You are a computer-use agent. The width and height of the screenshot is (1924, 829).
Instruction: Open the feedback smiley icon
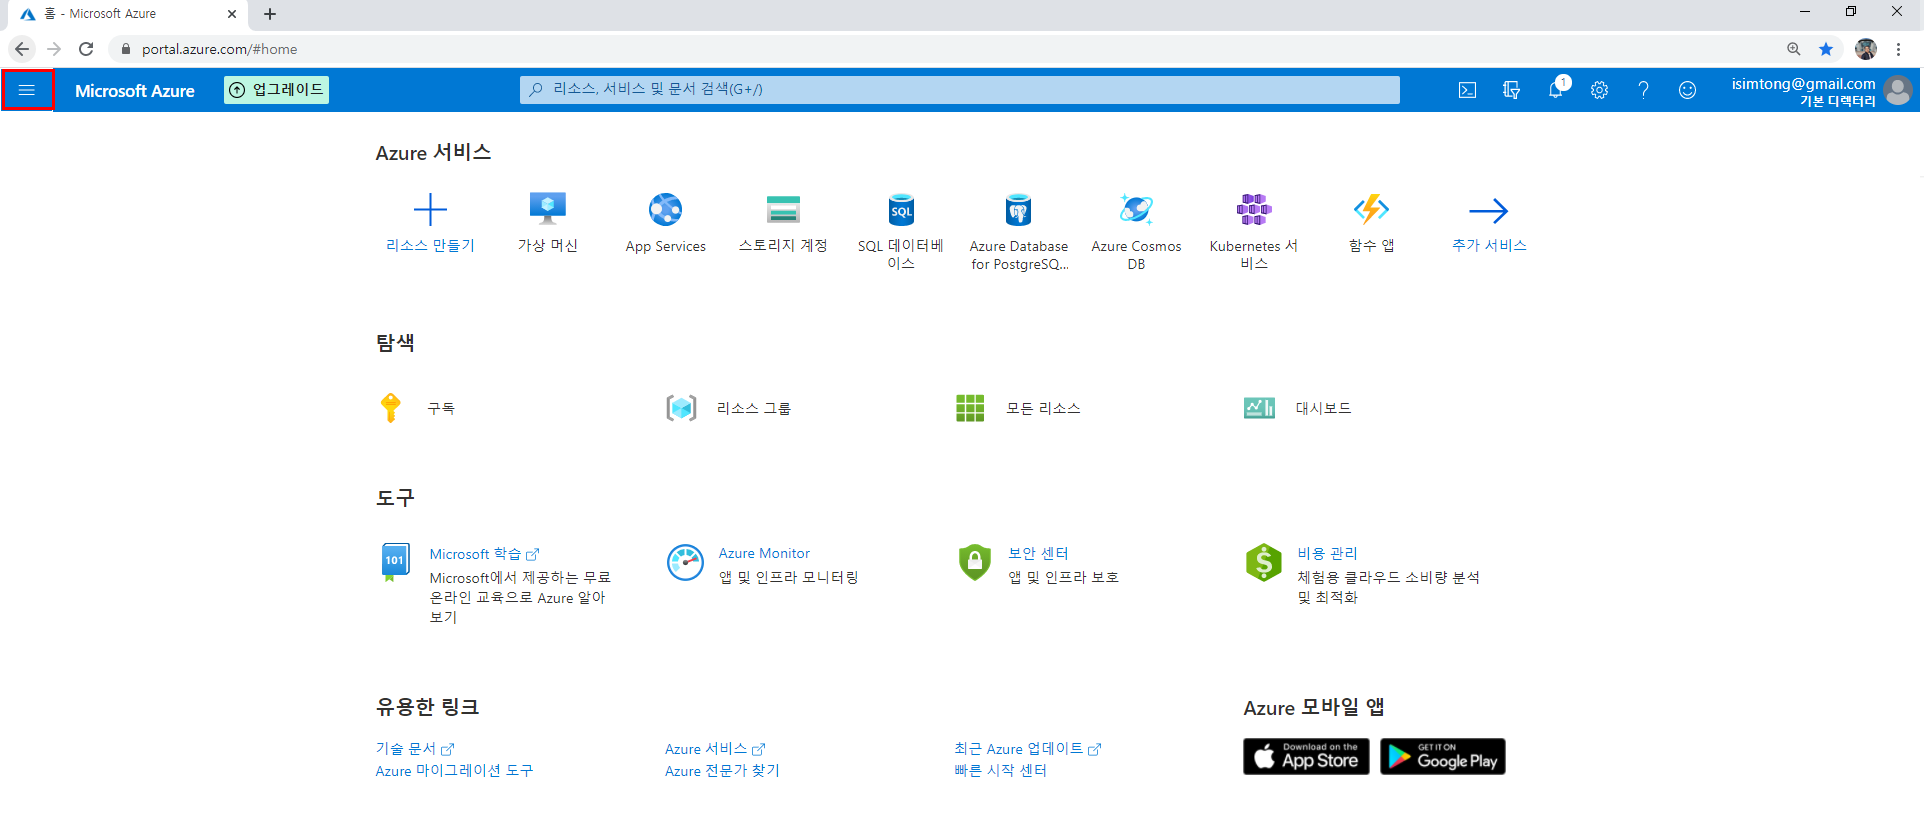[x=1687, y=90]
